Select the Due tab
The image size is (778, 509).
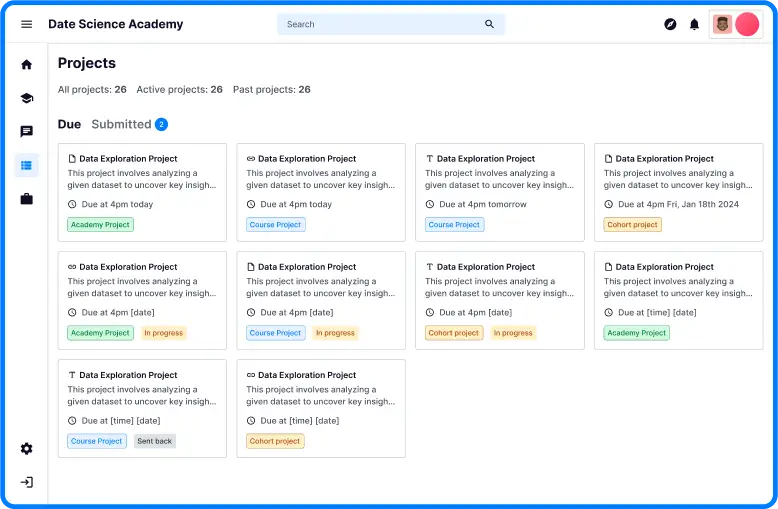[69, 124]
